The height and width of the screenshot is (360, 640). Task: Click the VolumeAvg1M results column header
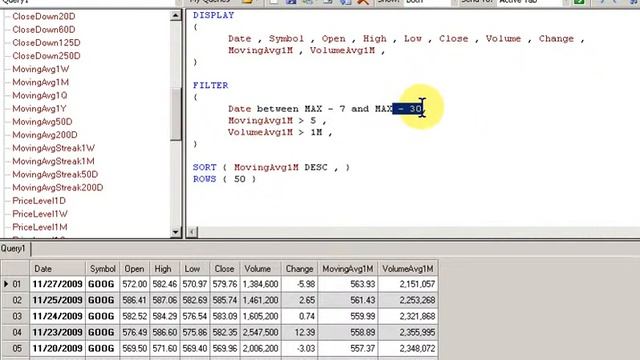pos(408,269)
